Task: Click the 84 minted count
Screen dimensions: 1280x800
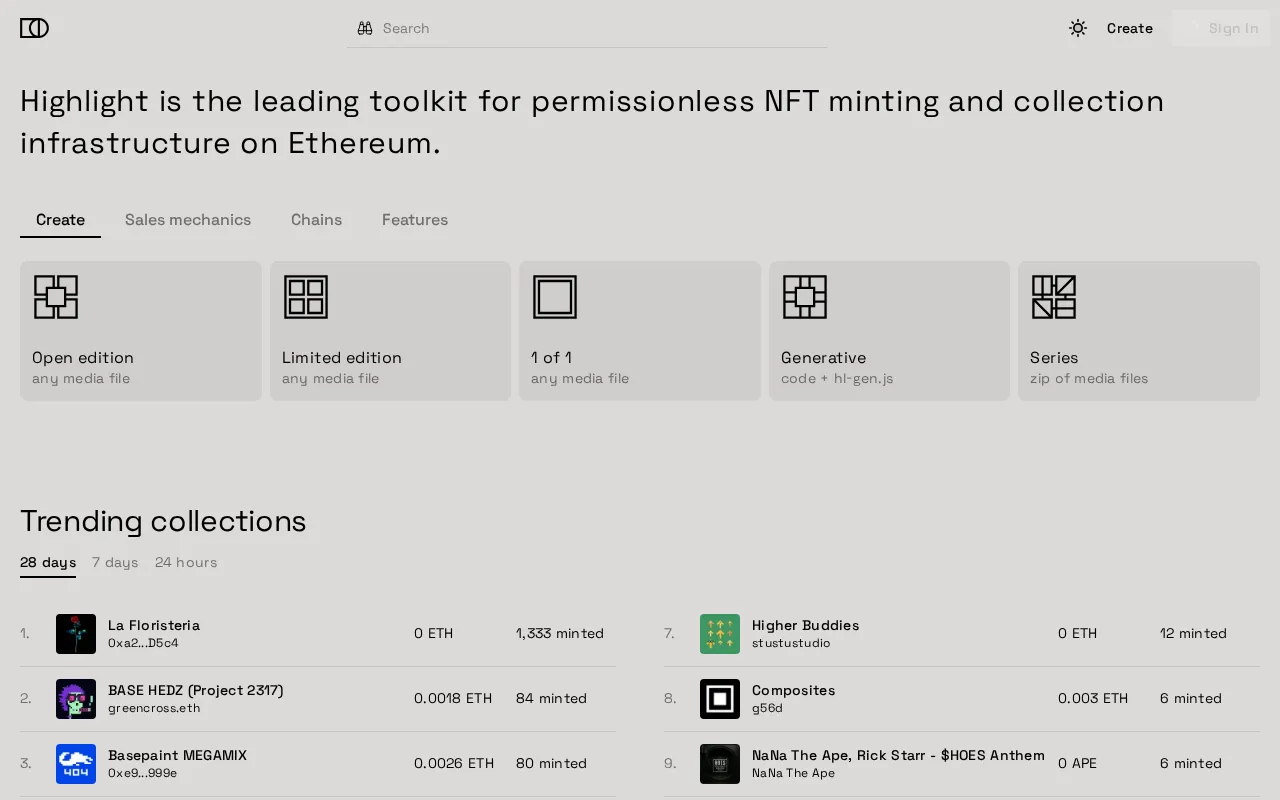Action: click(551, 699)
